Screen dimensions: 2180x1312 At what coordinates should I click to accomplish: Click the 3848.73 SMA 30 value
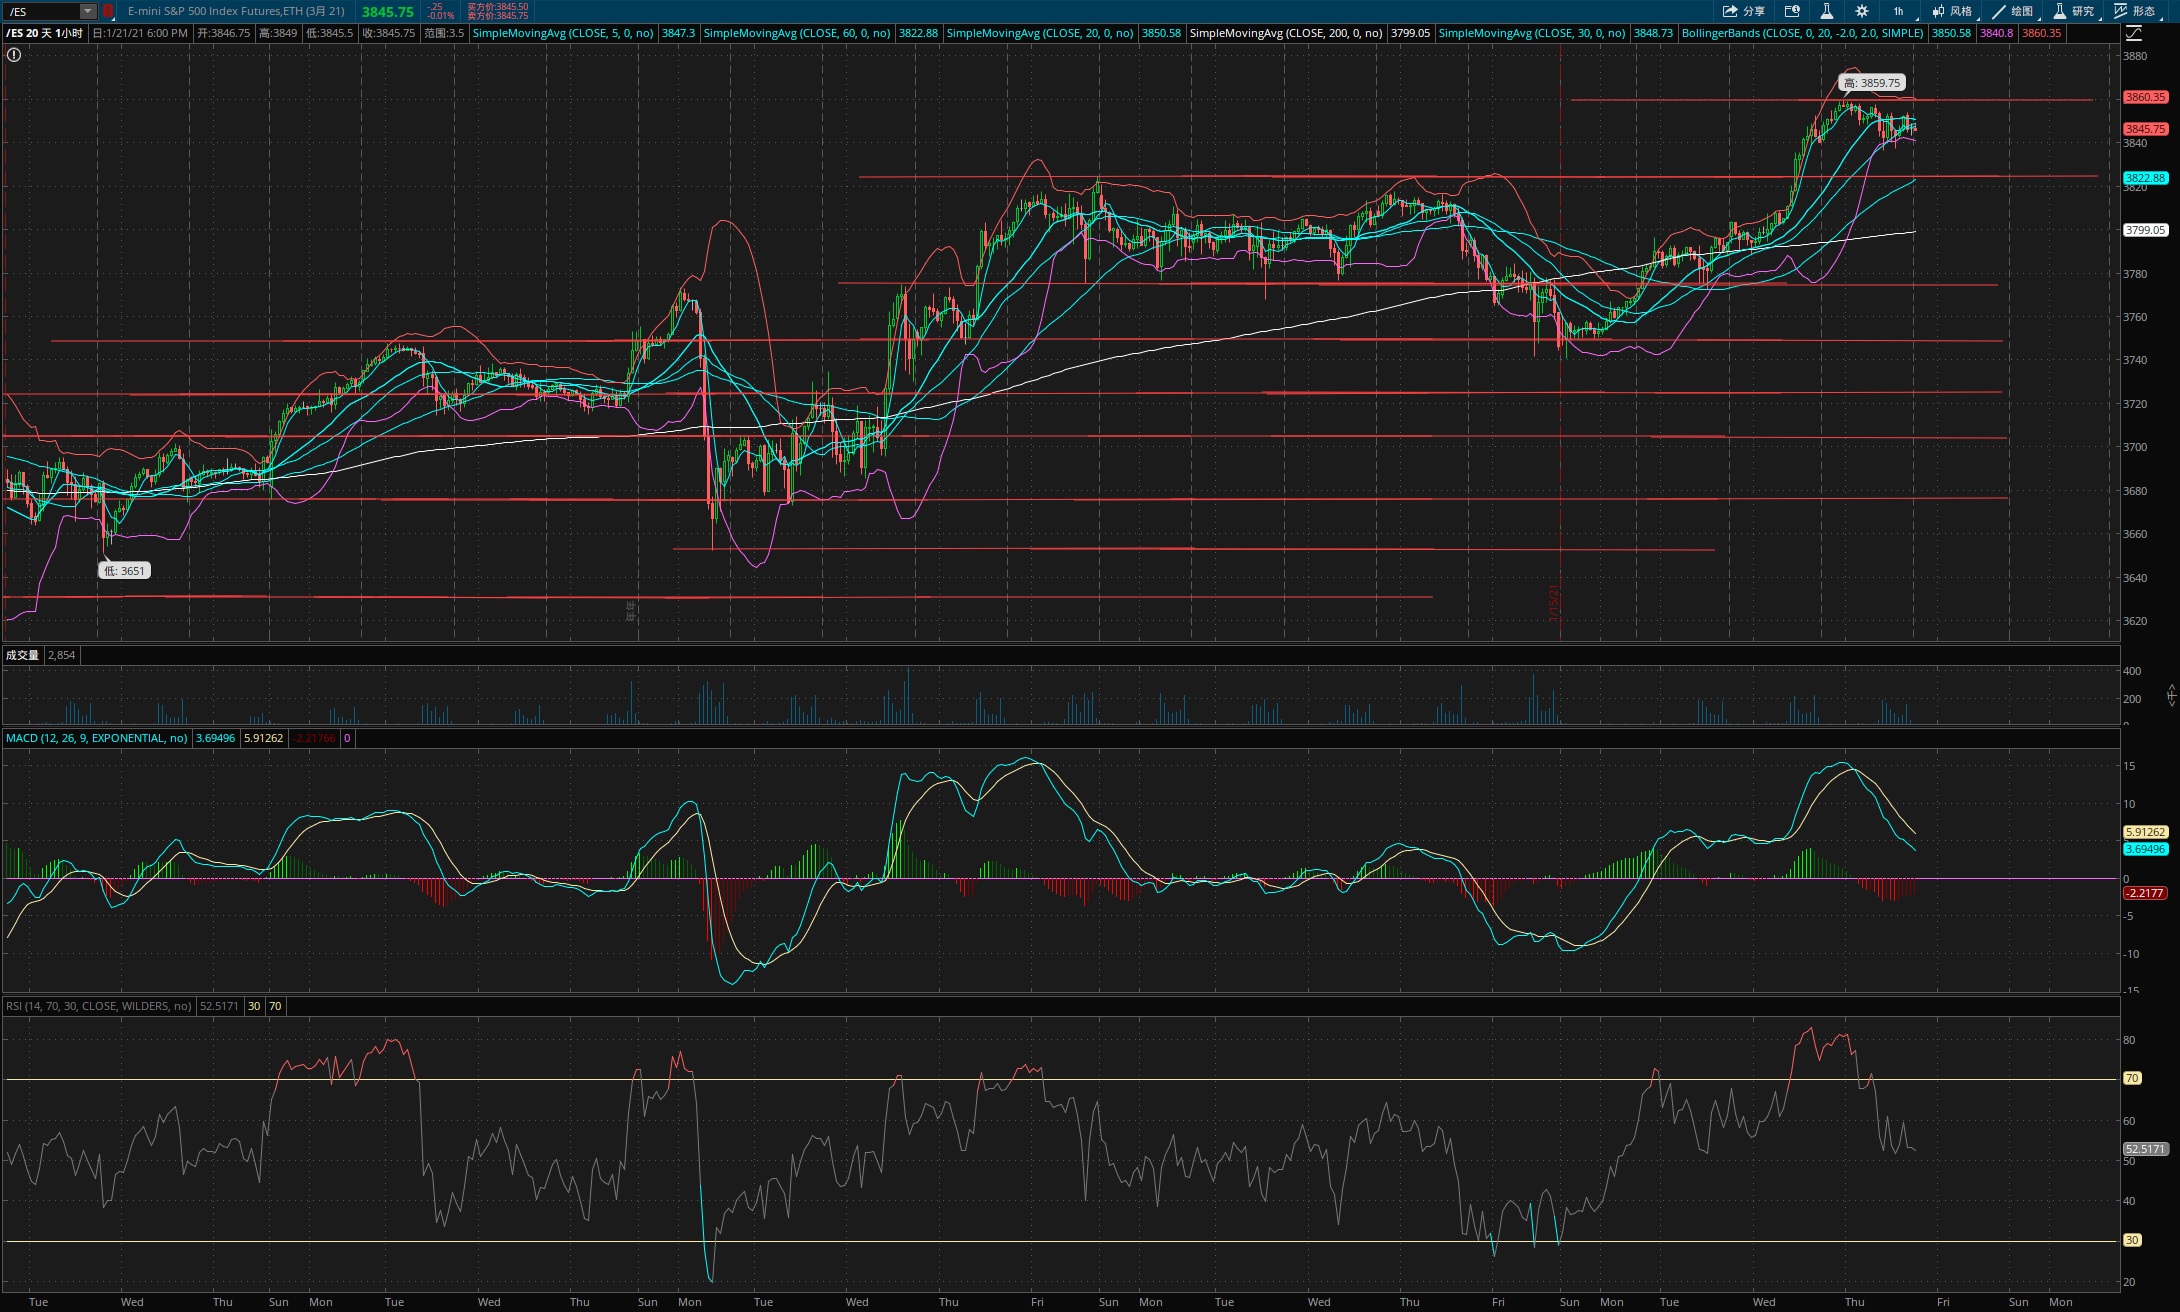point(1653,33)
